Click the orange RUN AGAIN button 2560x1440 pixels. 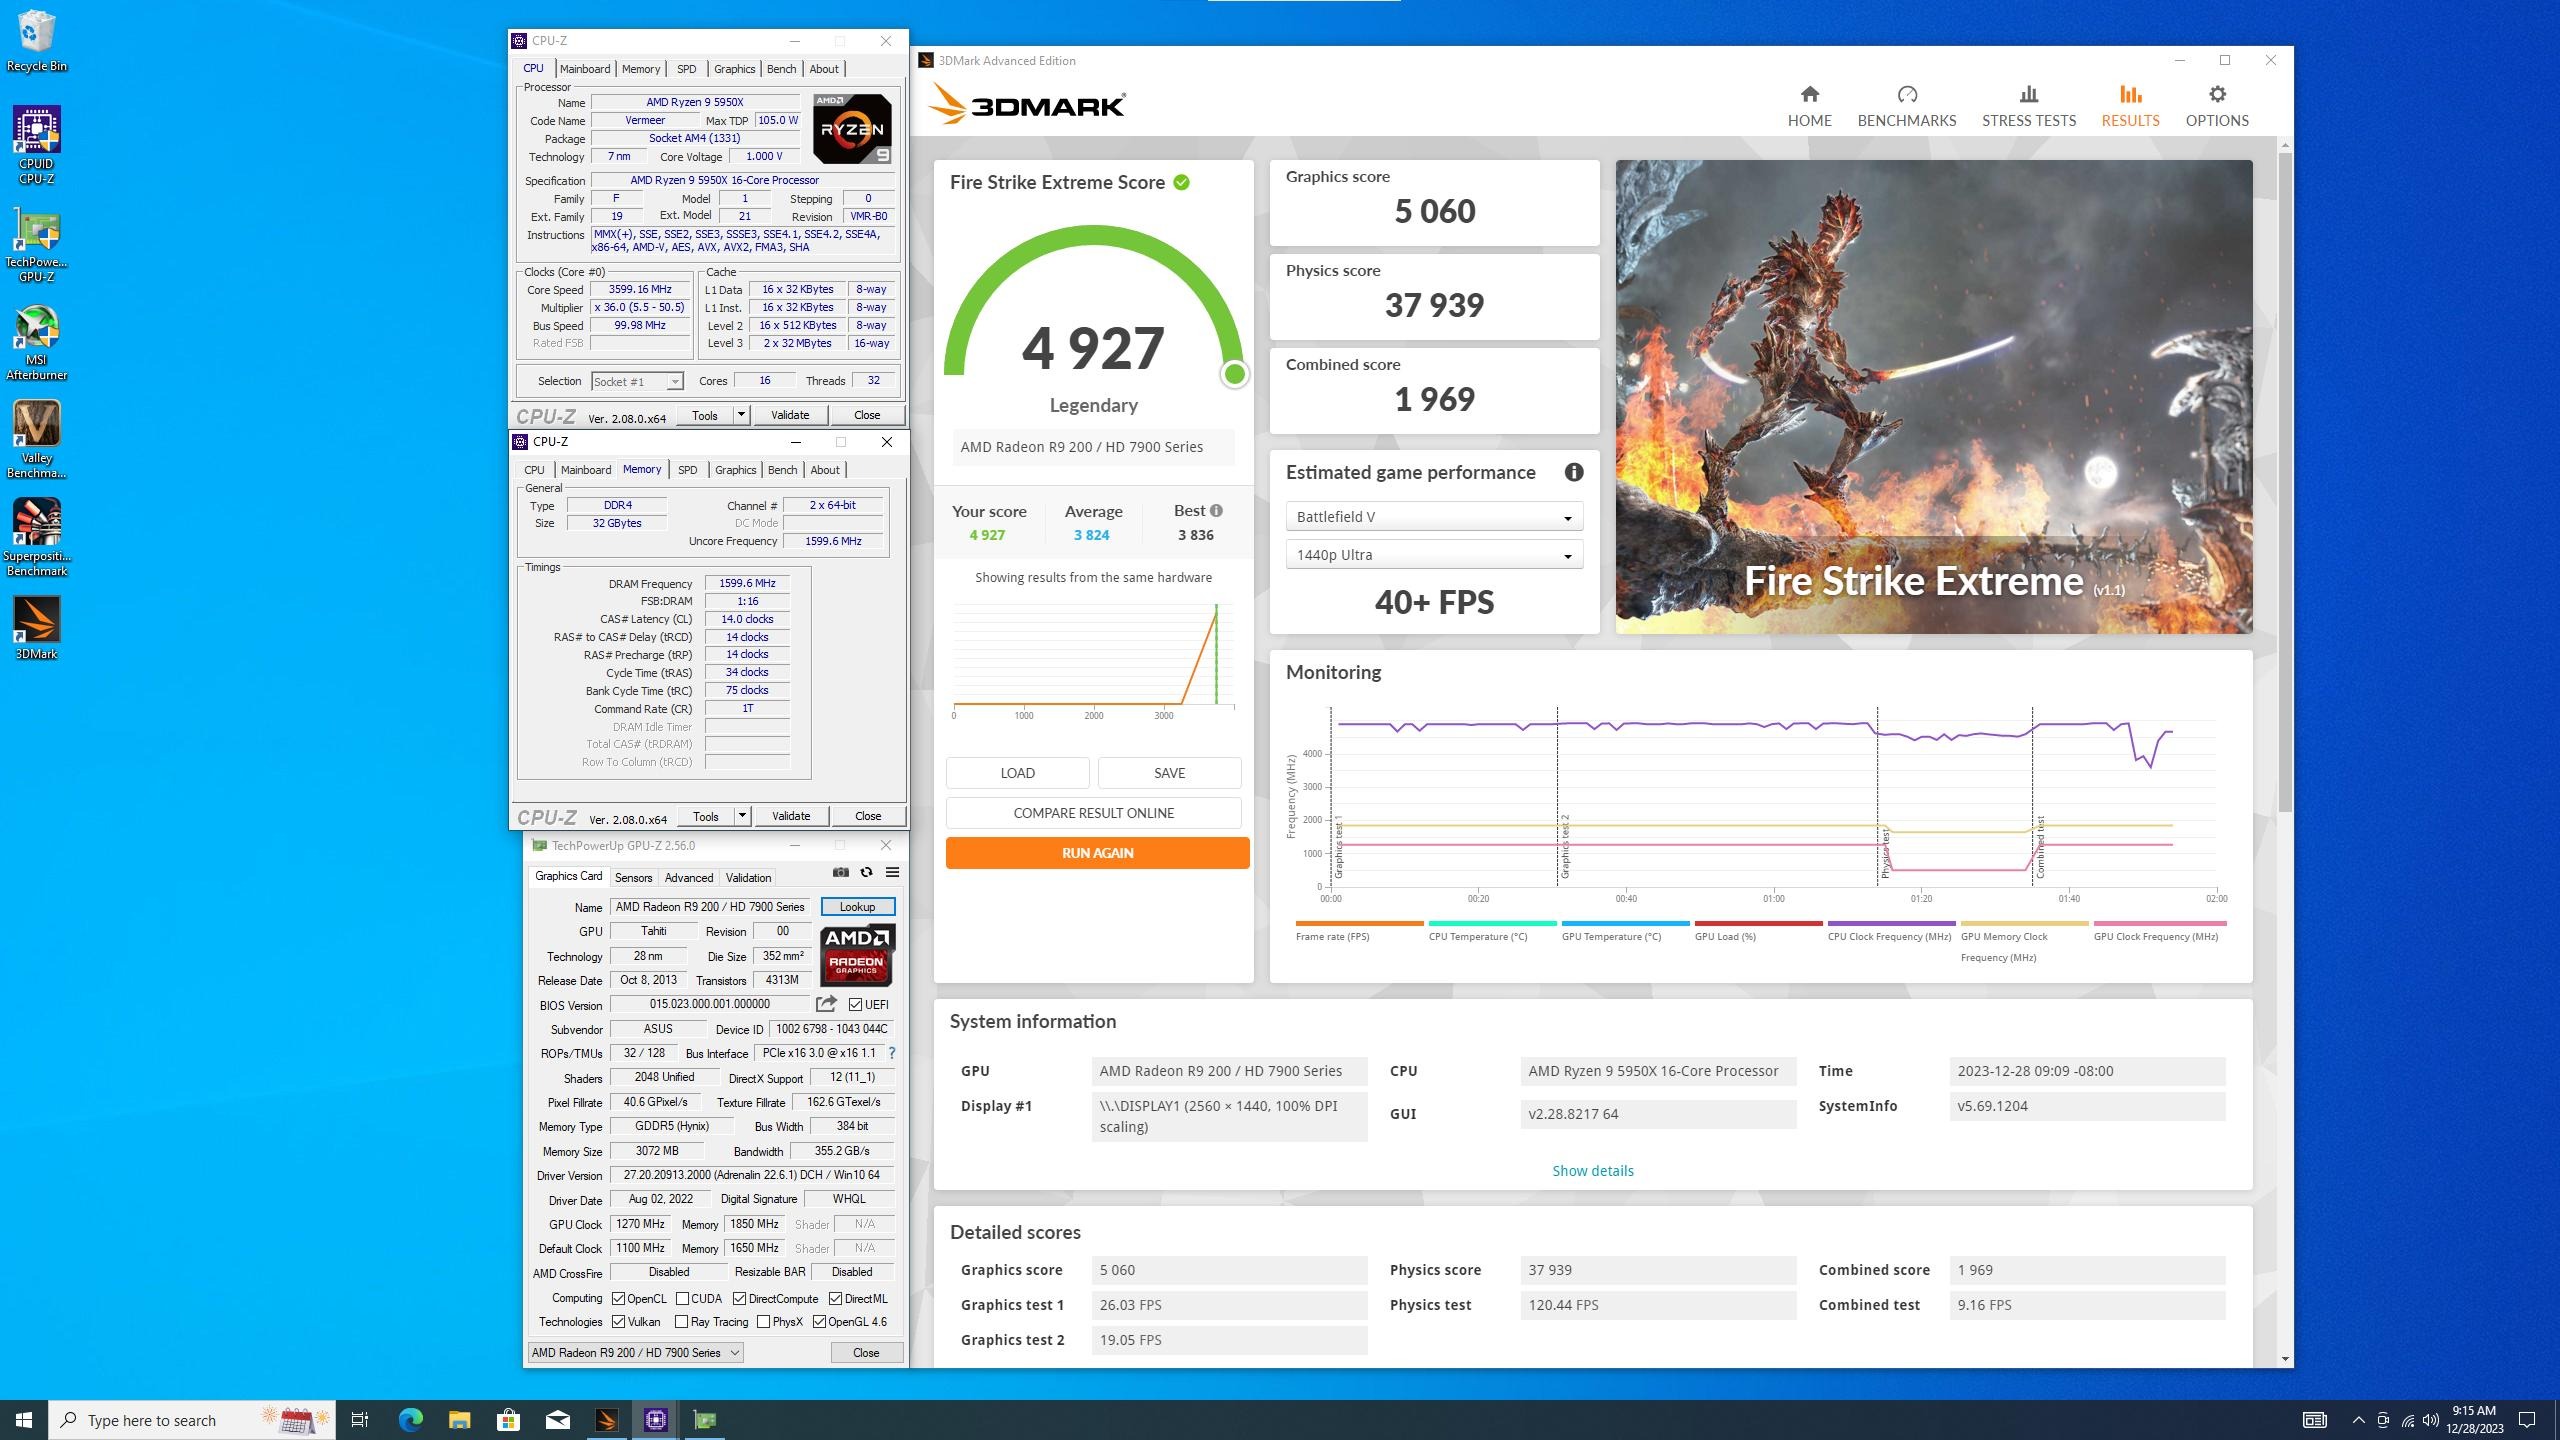pos(1097,853)
